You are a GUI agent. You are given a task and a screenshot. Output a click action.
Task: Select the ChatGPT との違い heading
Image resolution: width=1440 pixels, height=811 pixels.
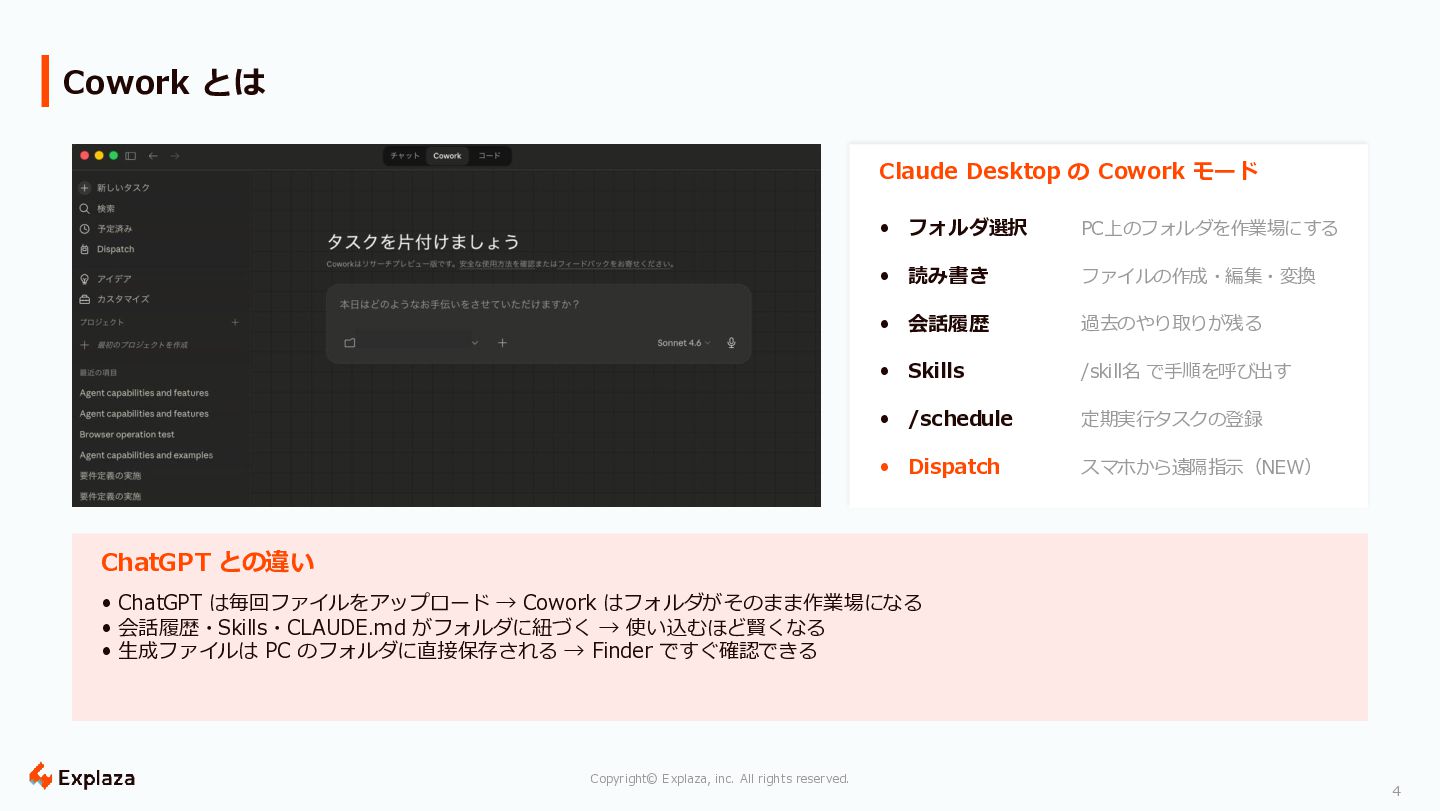[x=208, y=562]
